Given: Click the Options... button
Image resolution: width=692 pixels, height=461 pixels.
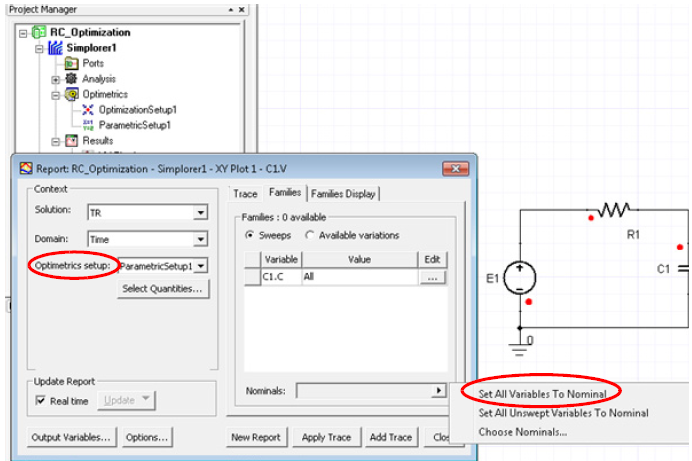Looking at the screenshot, I should tap(147, 437).
